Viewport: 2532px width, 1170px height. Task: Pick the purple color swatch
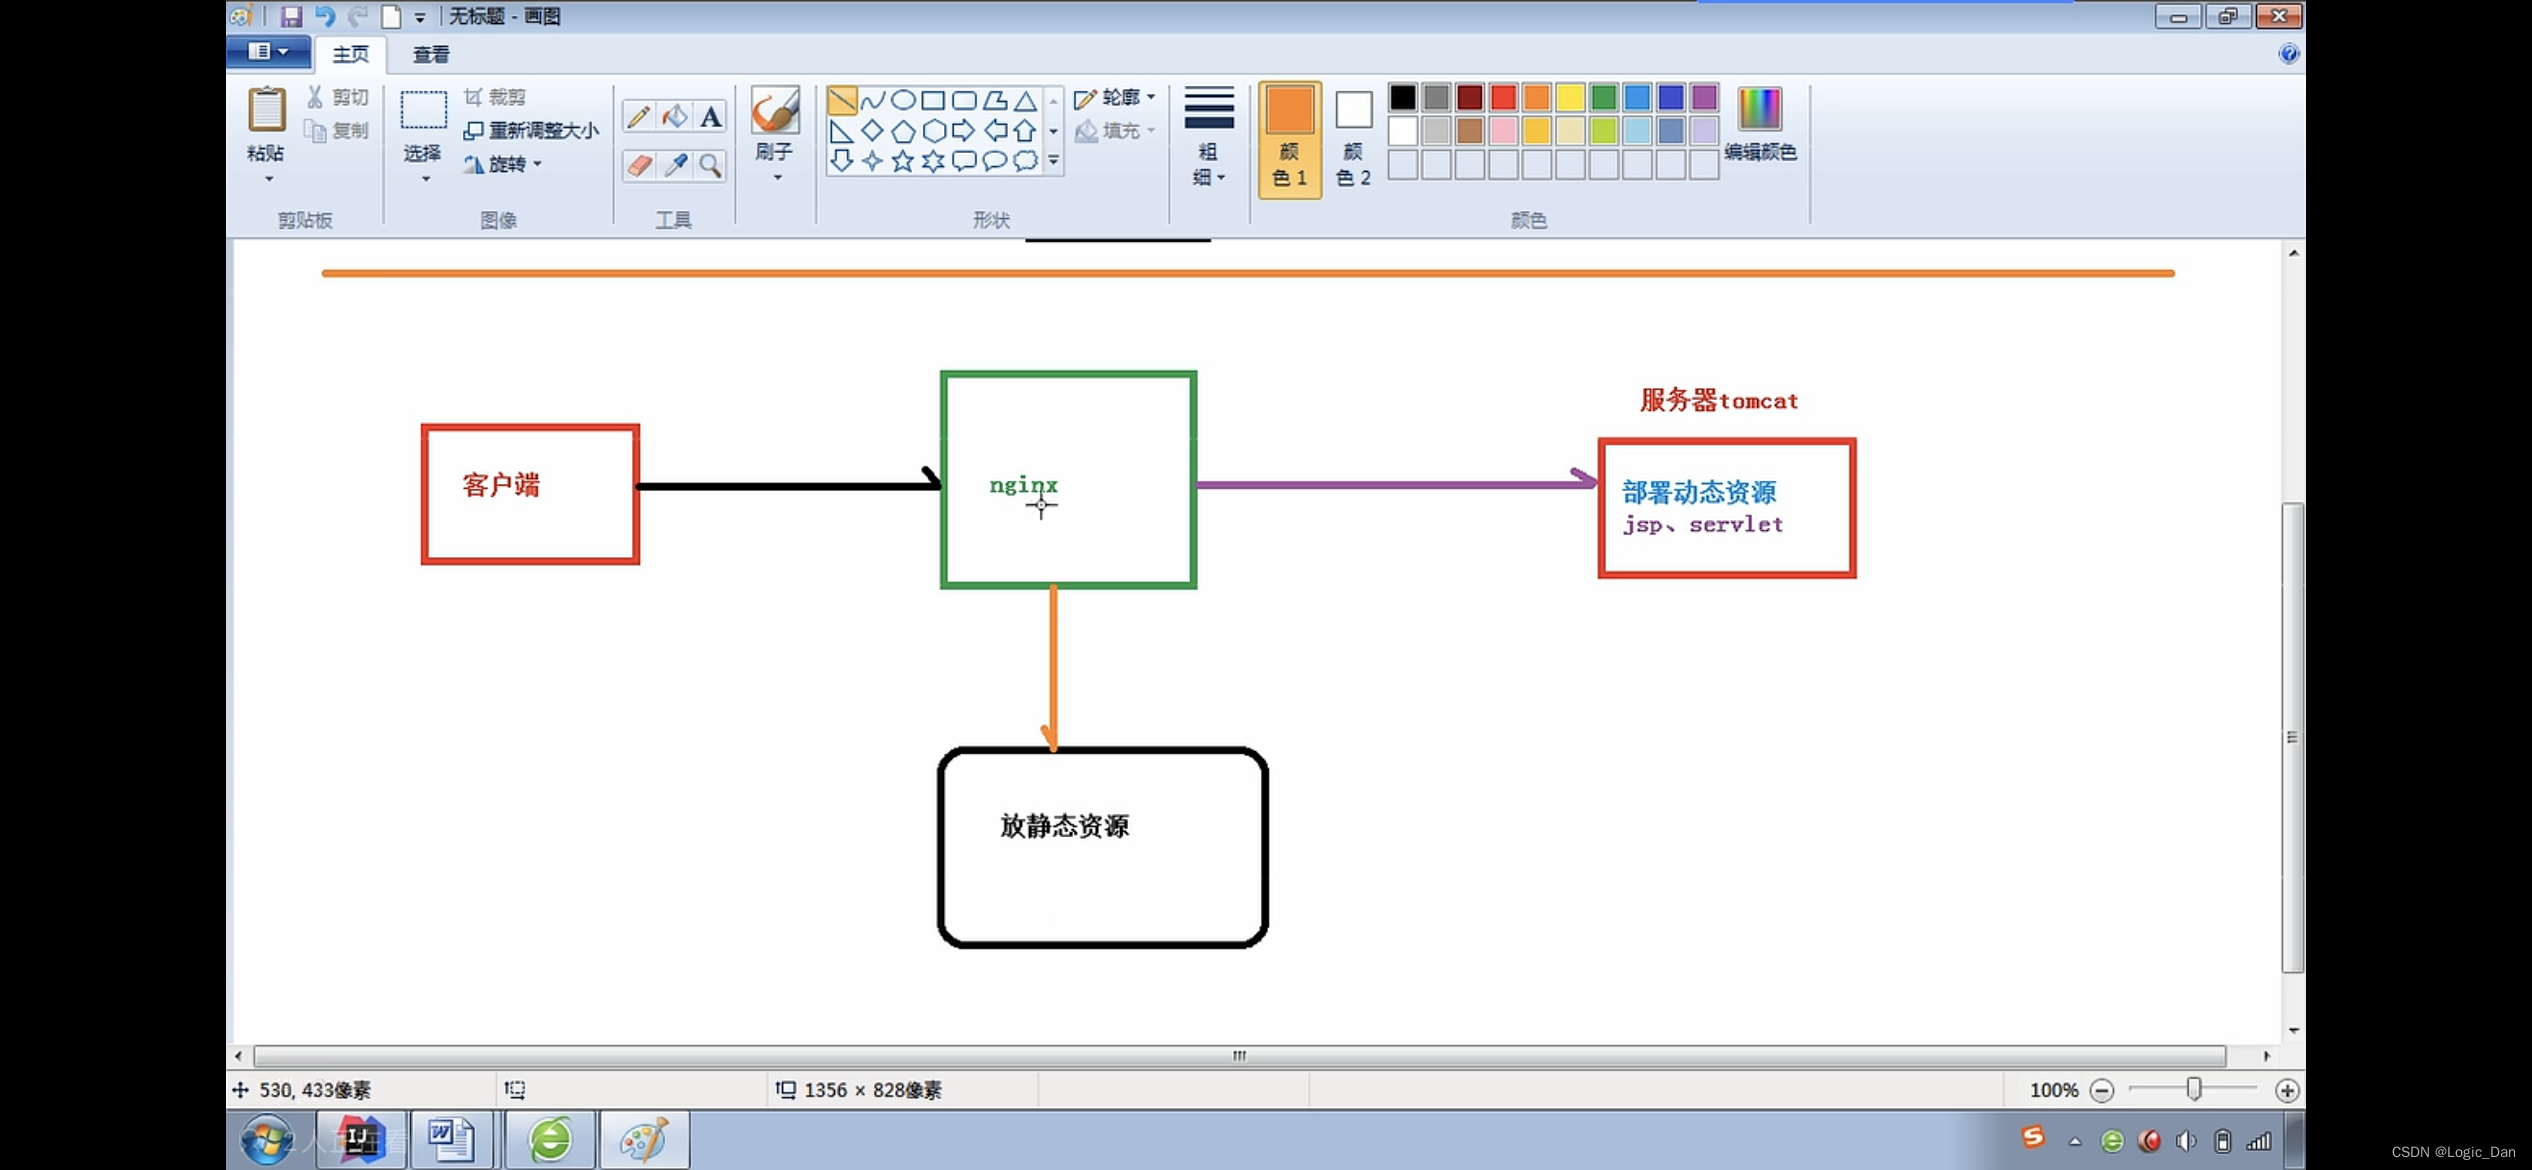pos(1703,97)
